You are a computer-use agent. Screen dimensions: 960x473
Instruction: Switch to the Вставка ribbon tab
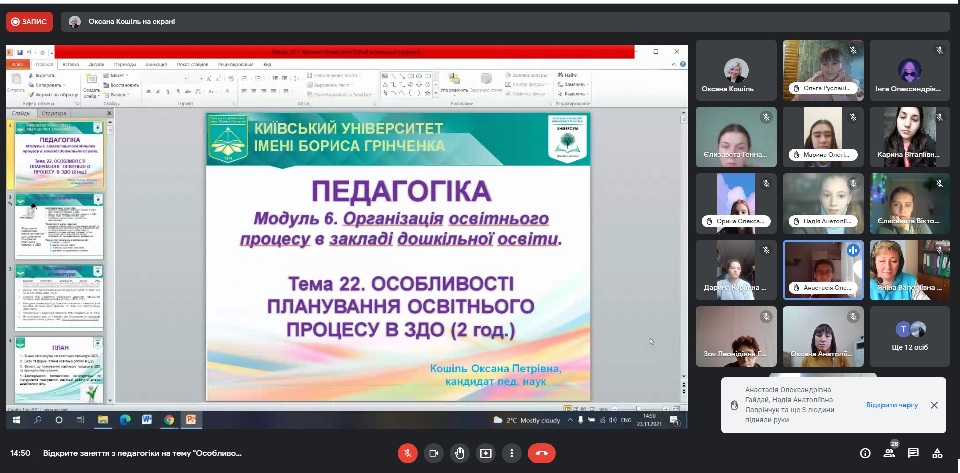point(71,64)
